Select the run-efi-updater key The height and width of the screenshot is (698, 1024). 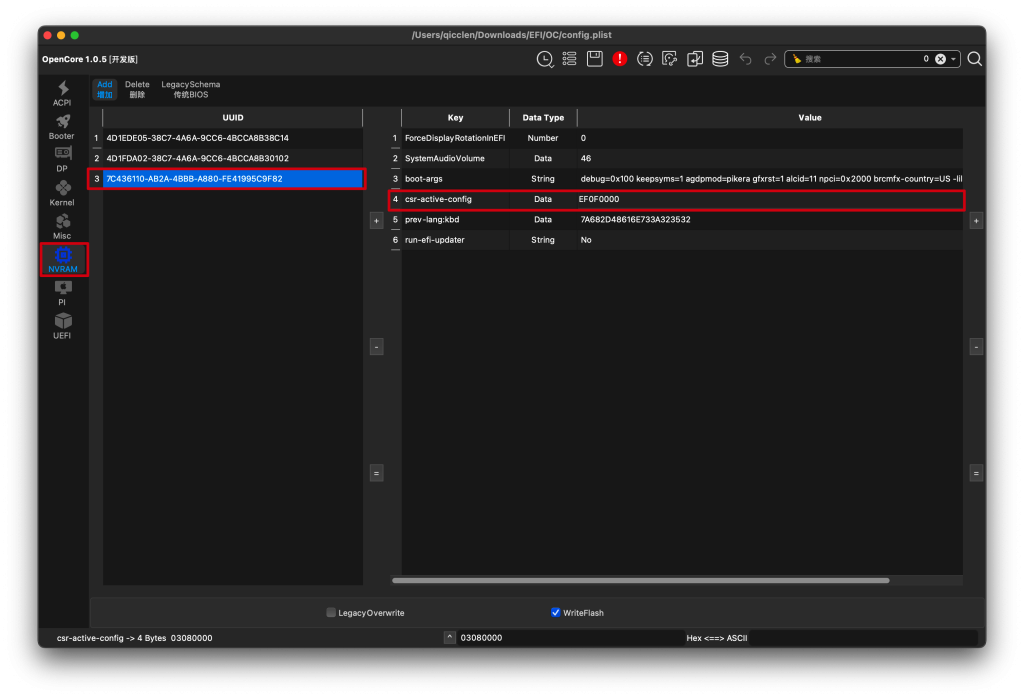(455, 240)
